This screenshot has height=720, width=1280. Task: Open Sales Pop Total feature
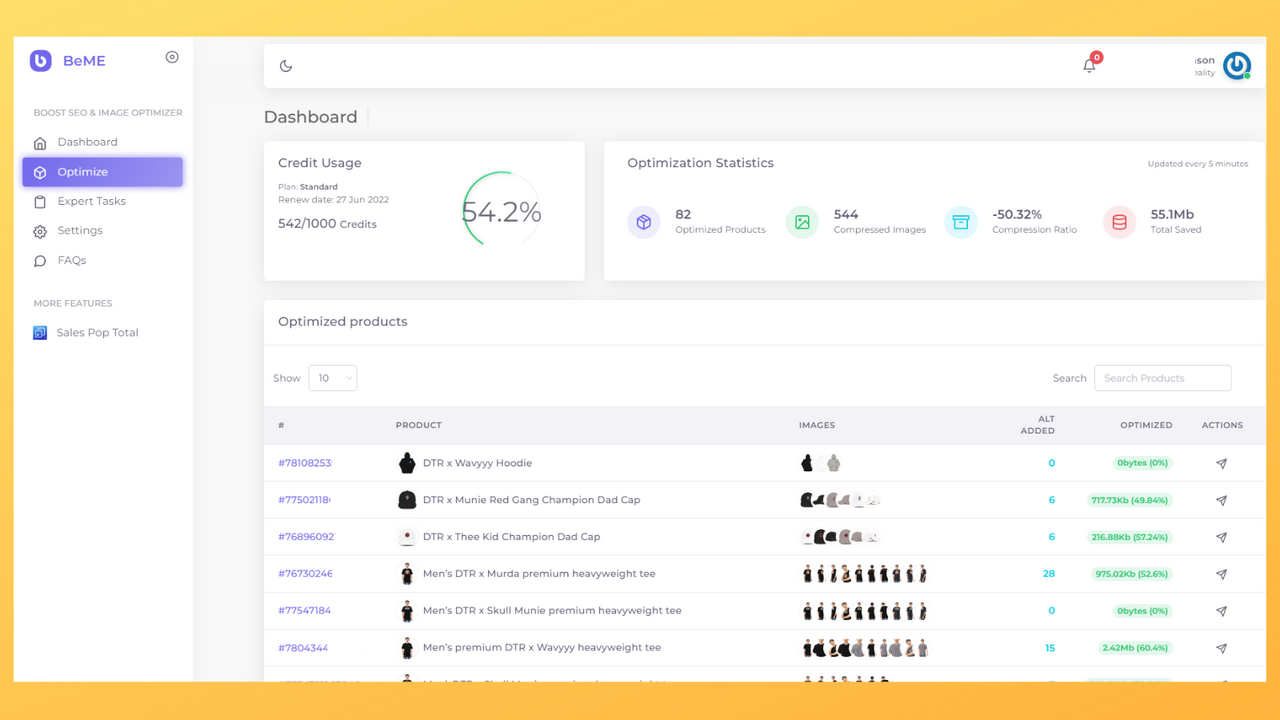pyautogui.click(x=97, y=333)
